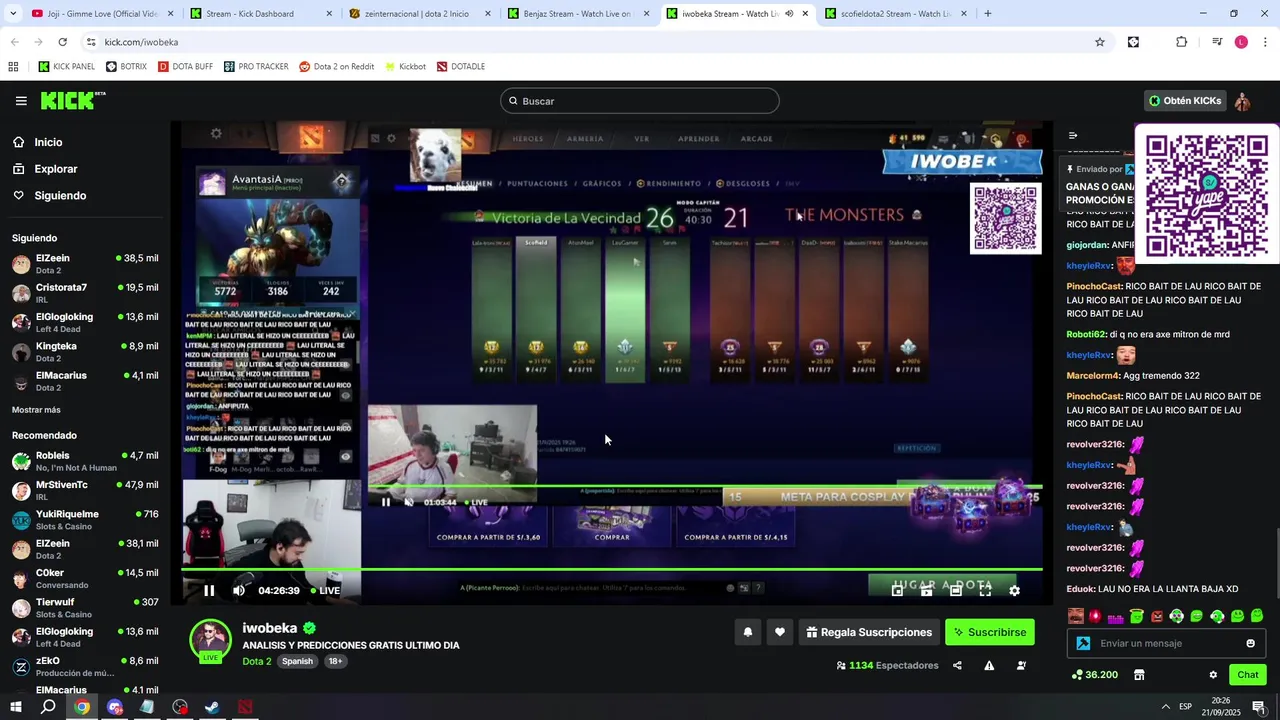Open the emoji picker in chat input
The image size is (1280, 720).
click(x=1250, y=643)
